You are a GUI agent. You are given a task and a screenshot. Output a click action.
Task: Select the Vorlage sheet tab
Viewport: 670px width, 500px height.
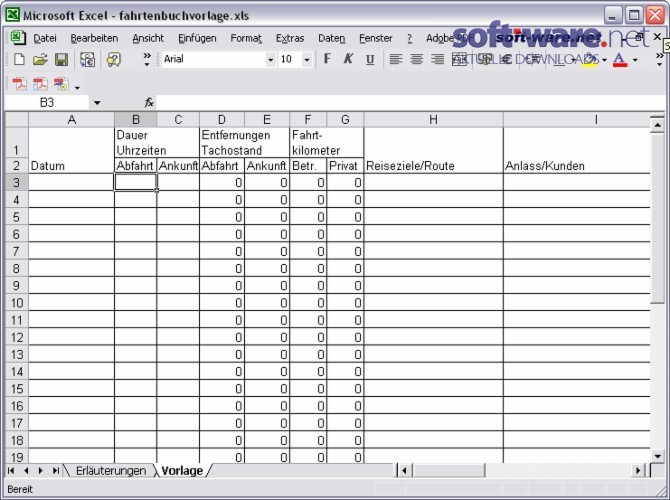(x=182, y=471)
